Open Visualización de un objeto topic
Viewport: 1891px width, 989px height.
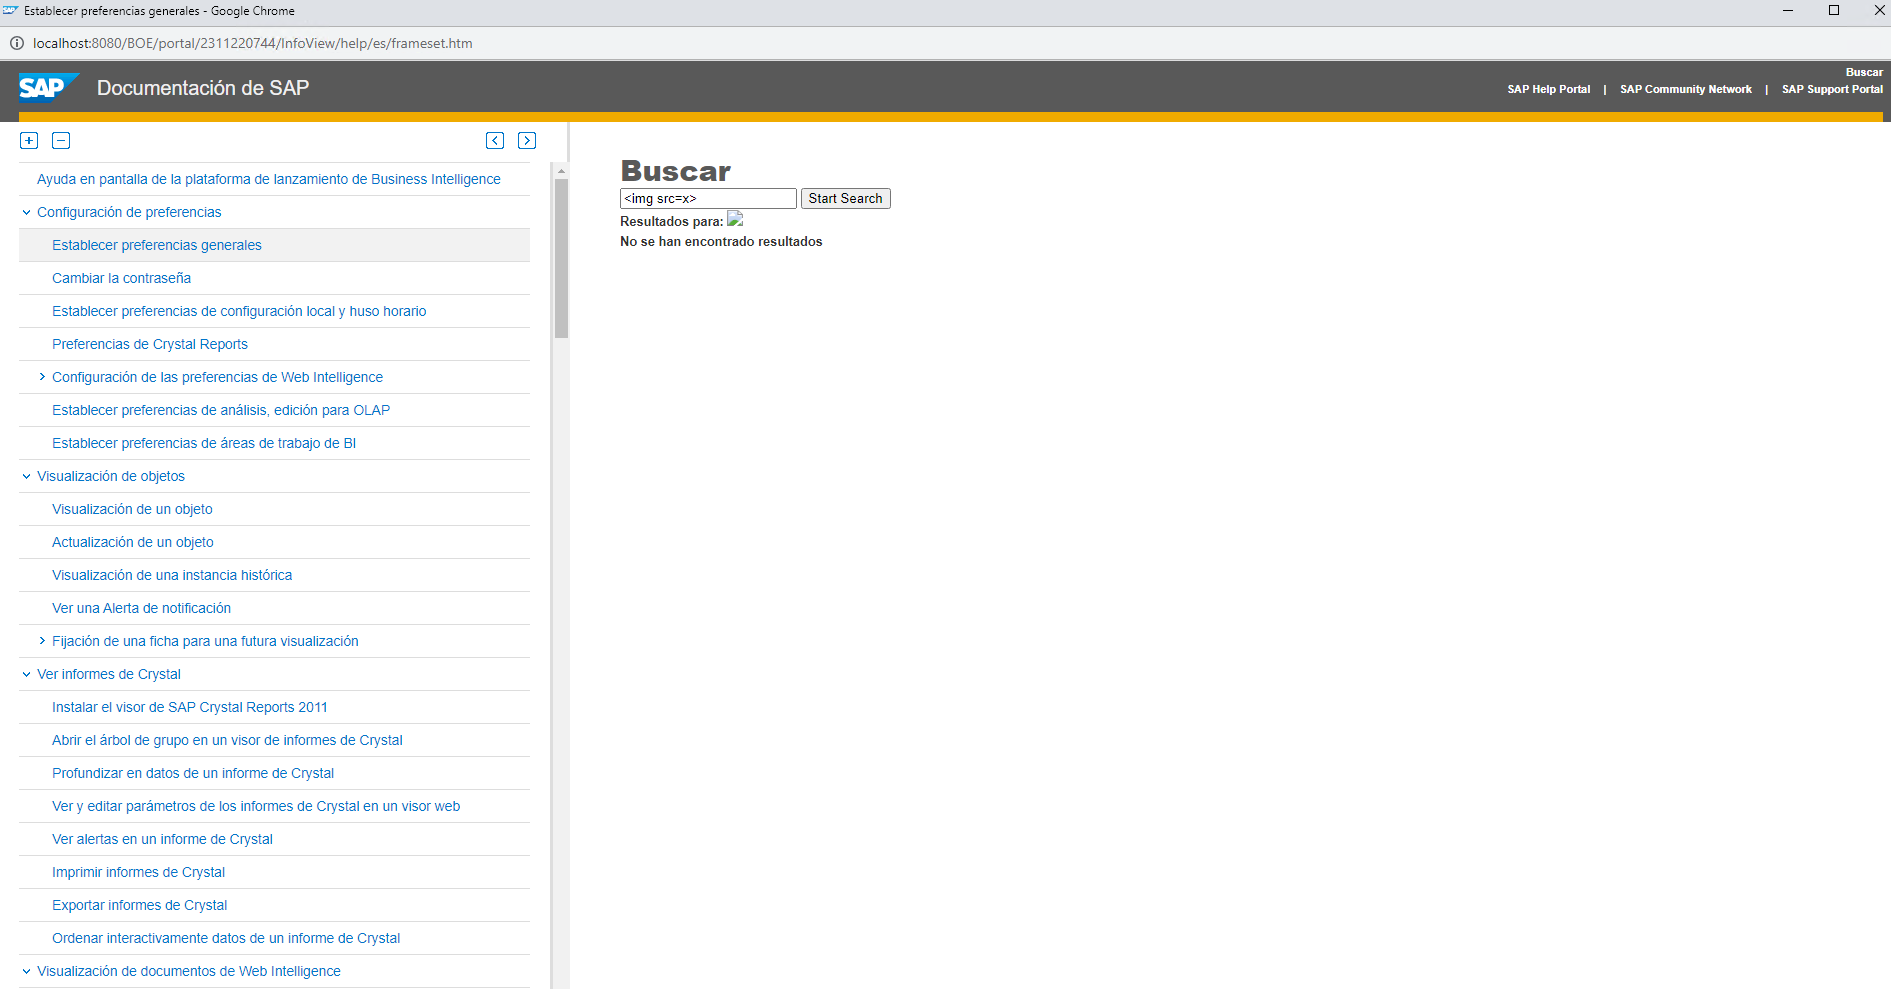[132, 509]
